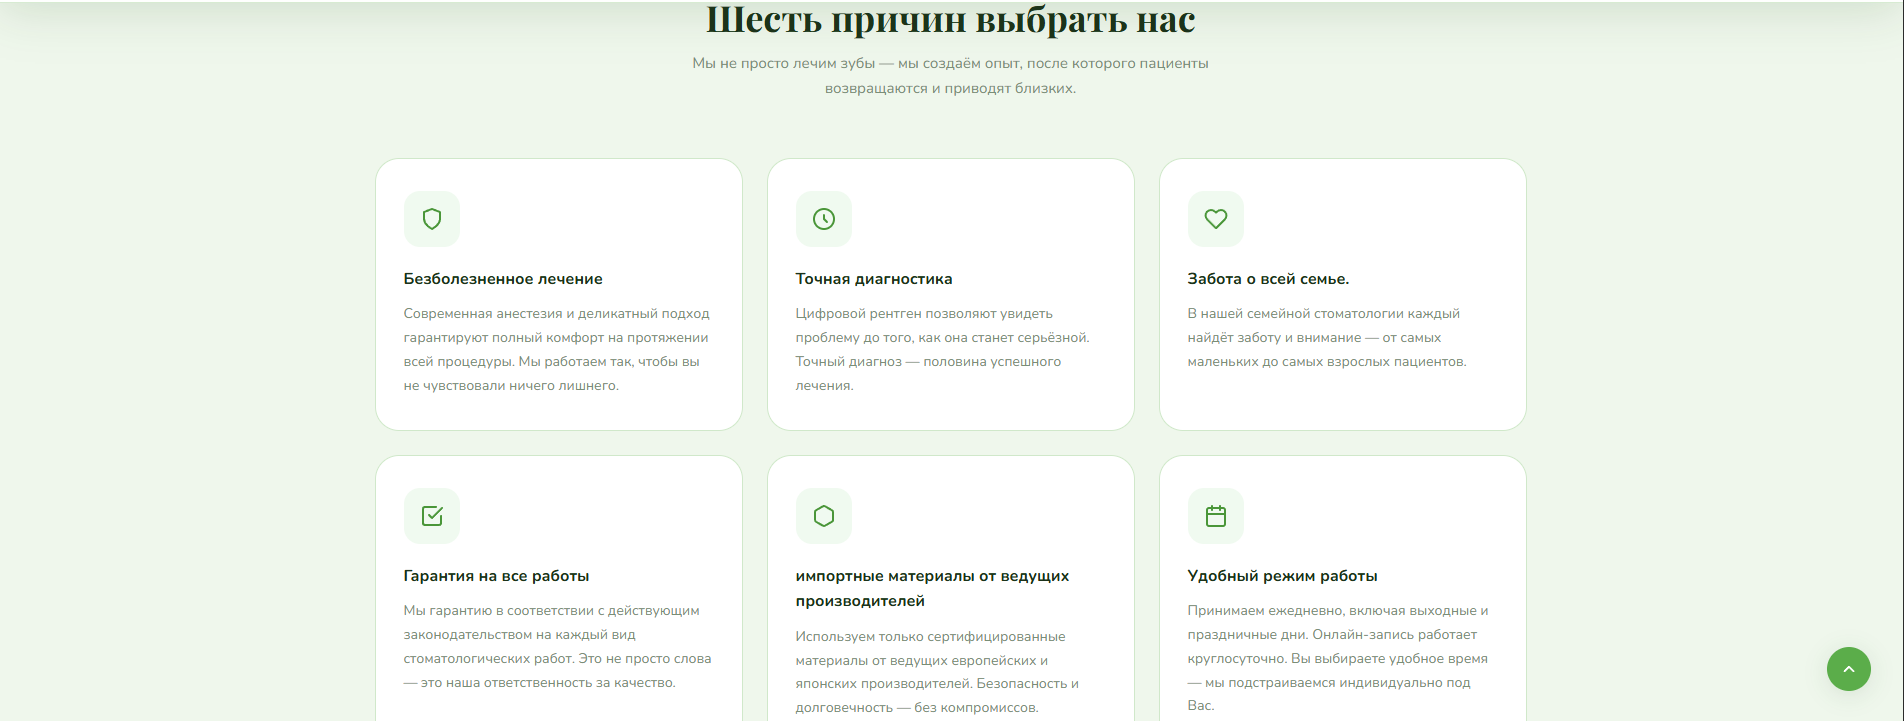The width and height of the screenshot is (1904, 721).
Task: Click the subtitle starting Мы не просто лечим зубы
Action: (x=951, y=76)
